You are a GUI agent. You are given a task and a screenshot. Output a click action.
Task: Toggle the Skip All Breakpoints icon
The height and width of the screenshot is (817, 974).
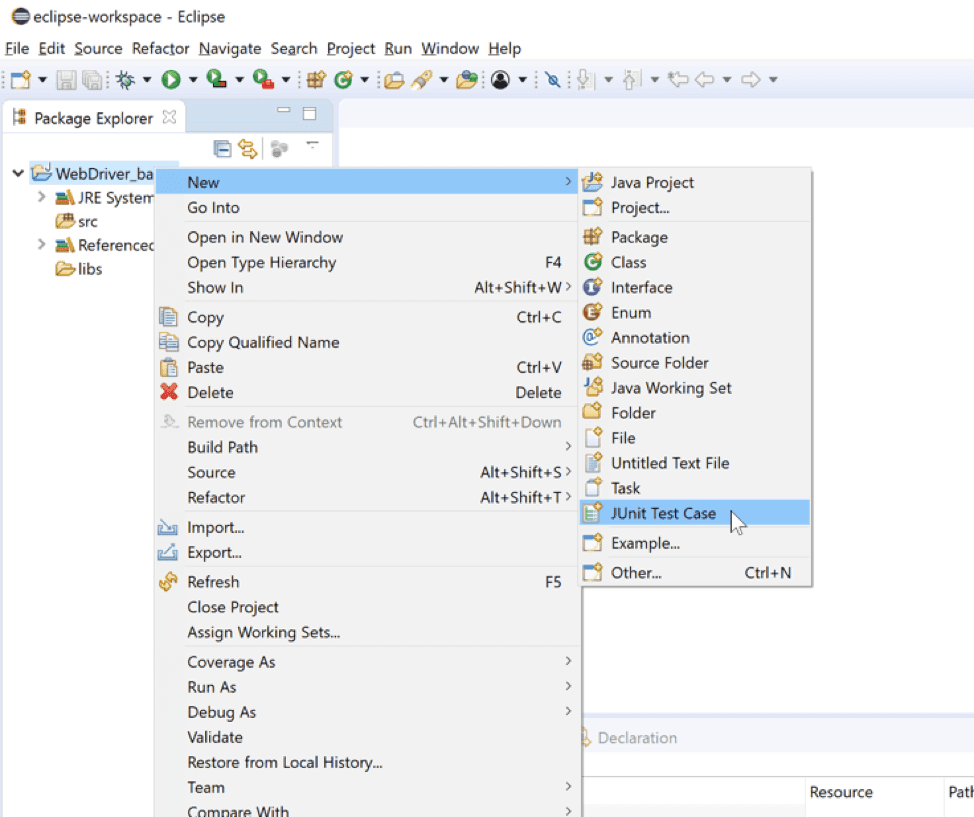[x=553, y=79]
